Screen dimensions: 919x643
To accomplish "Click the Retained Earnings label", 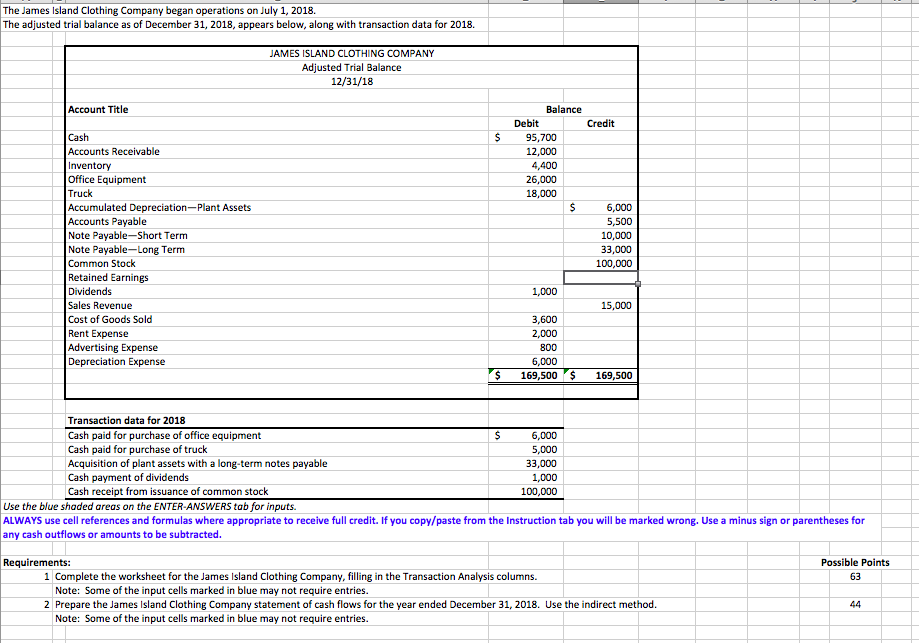I will pyautogui.click(x=108, y=278).
